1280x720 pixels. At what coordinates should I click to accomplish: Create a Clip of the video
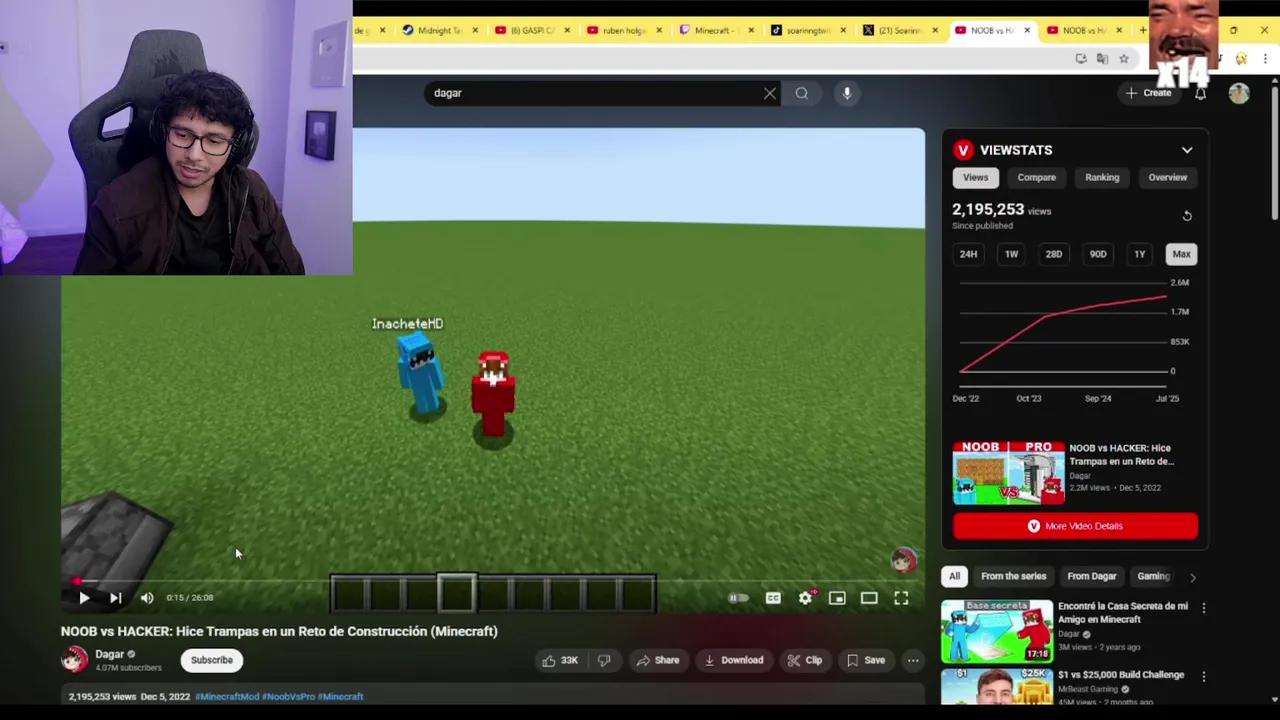click(x=804, y=660)
